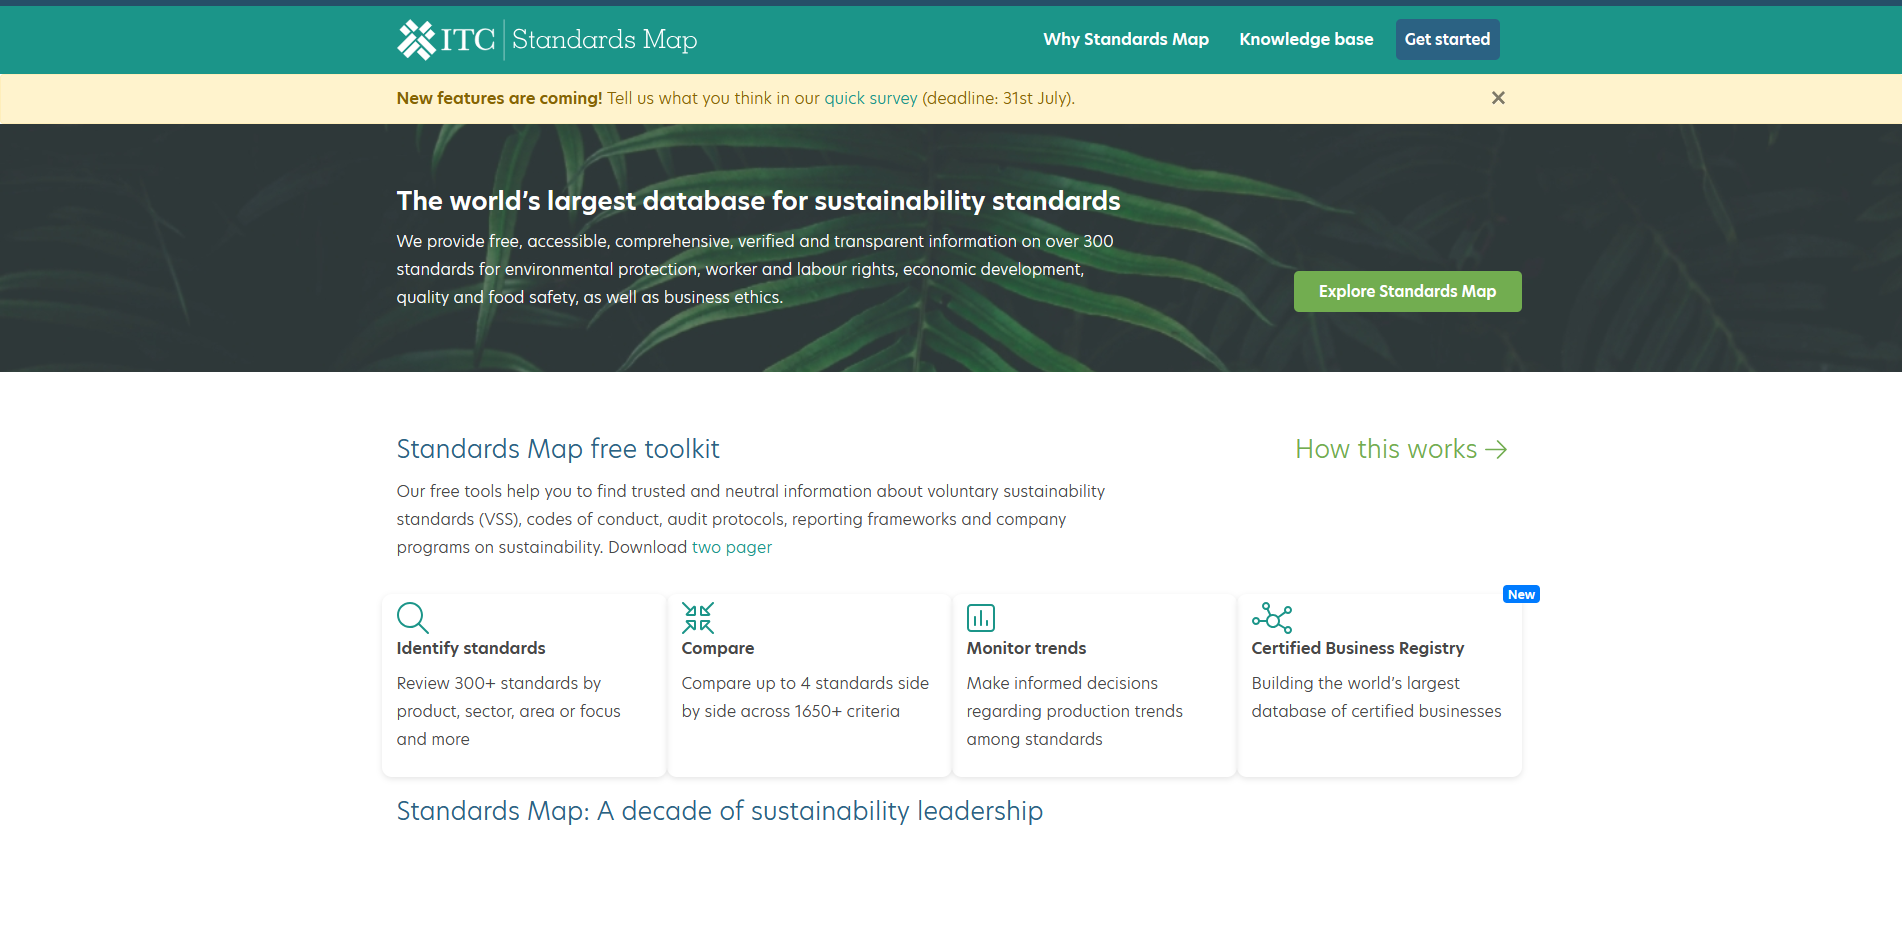Image resolution: width=1902 pixels, height=930 pixels.
Task: Click the magnifier icon for Identify standards
Action: tap(412, 617)
